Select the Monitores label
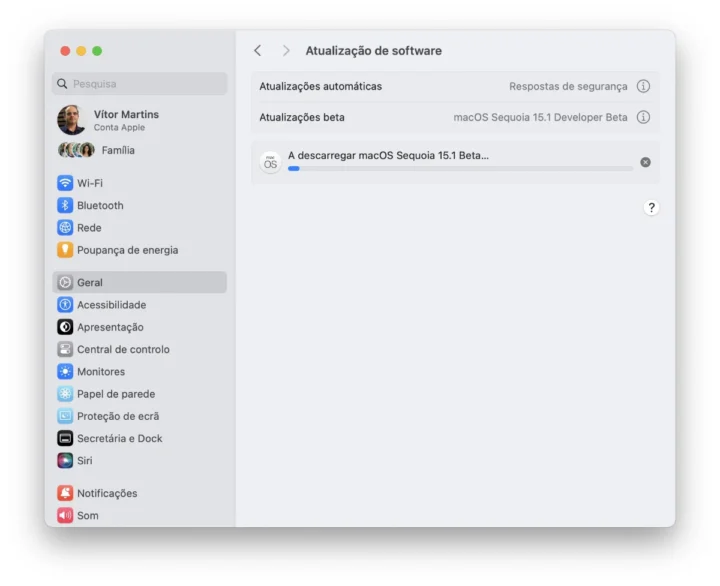 pyautogui.click(x=101, y=372)
